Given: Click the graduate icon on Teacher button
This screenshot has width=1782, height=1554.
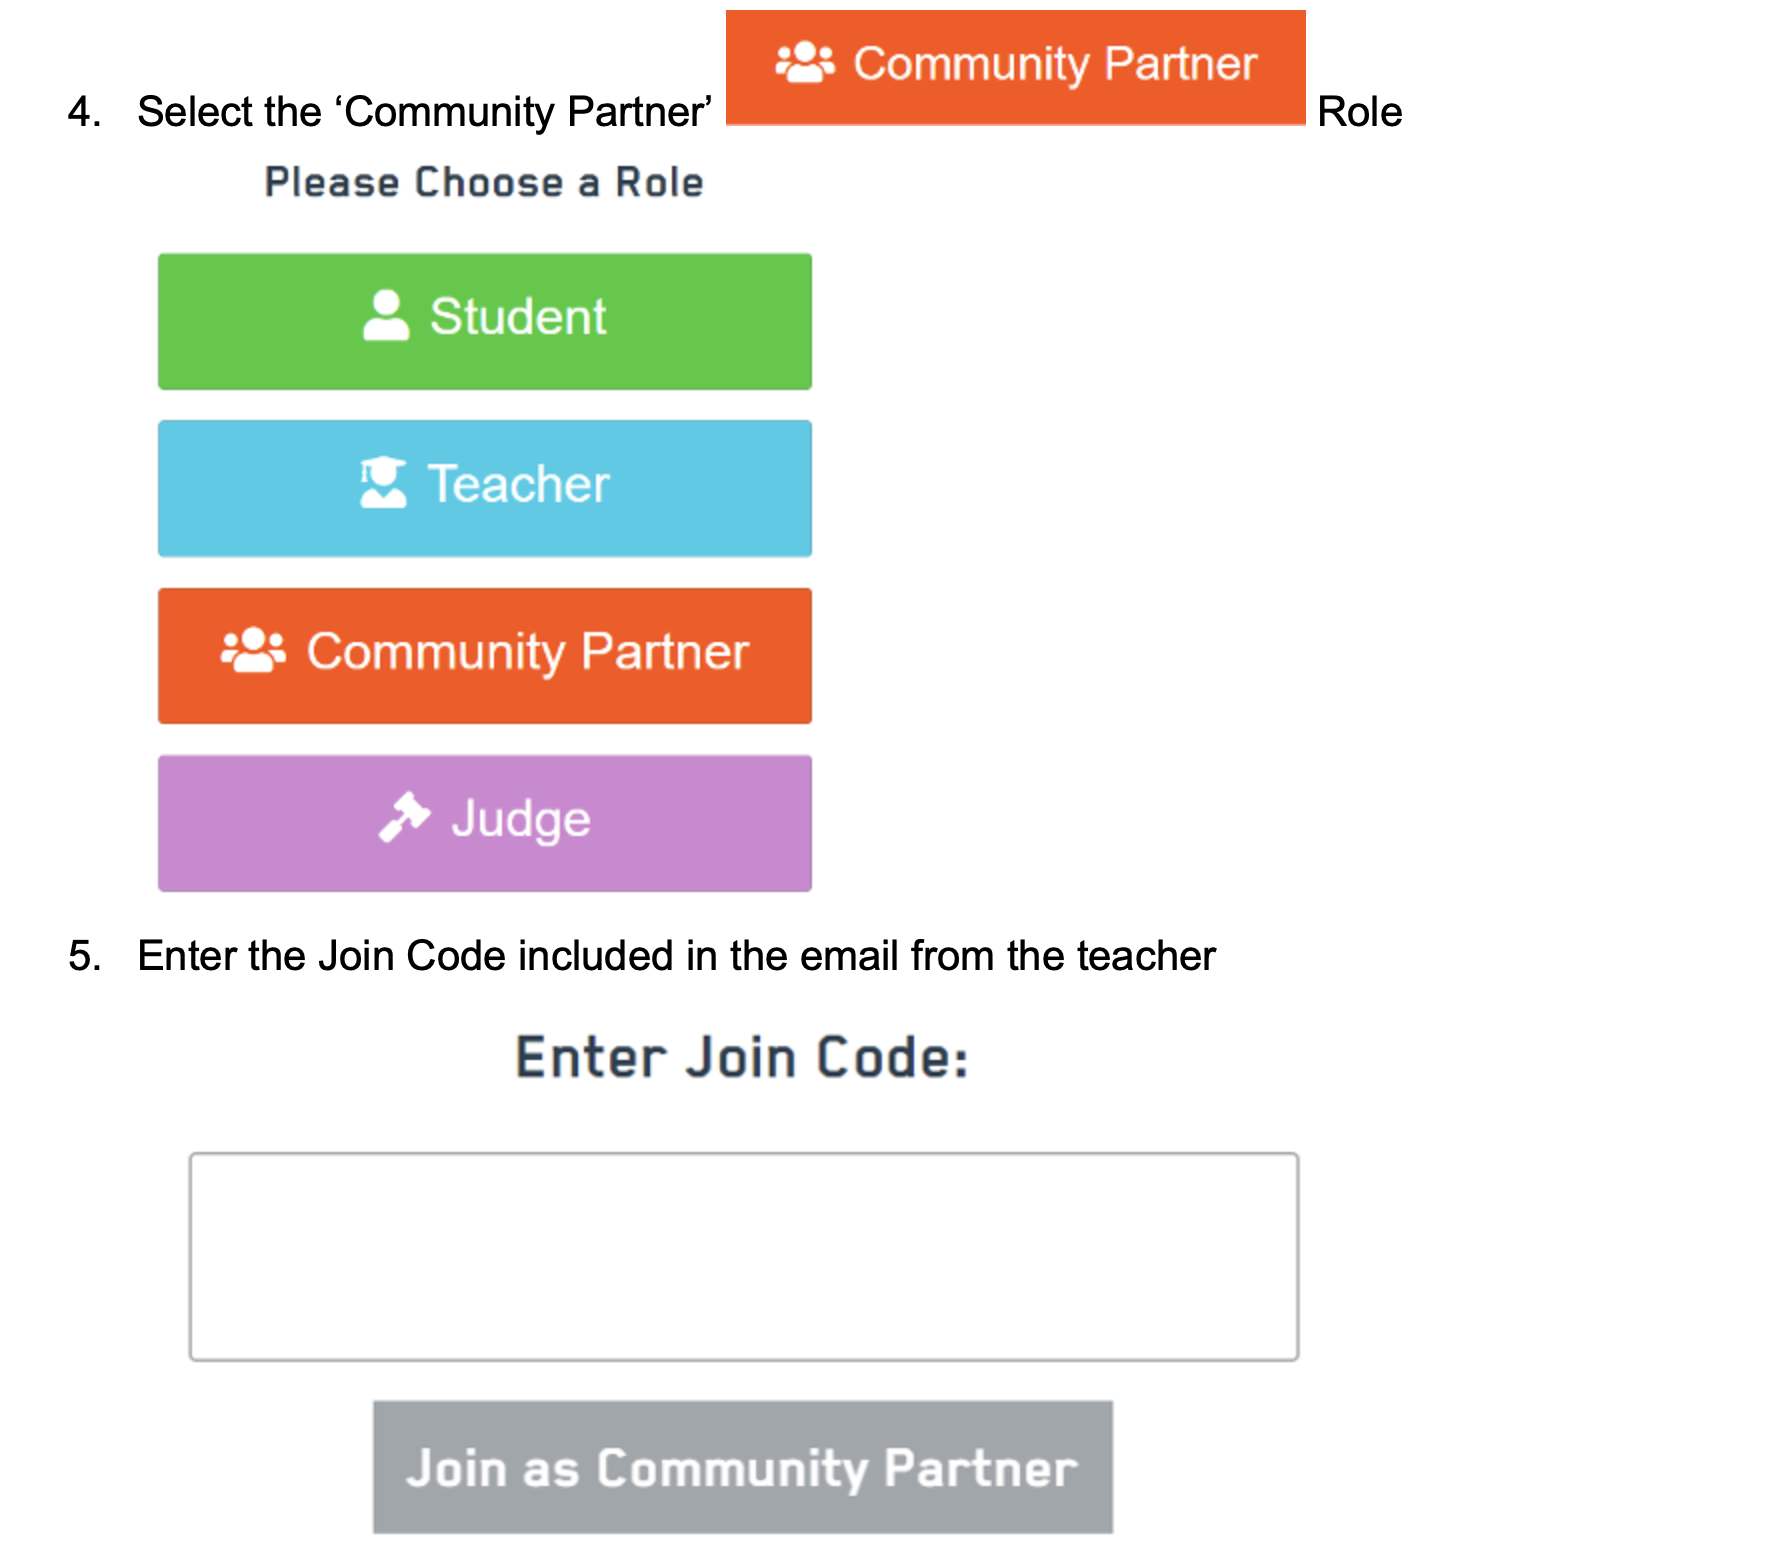Looking at the screenshot, I should point(383,483).
